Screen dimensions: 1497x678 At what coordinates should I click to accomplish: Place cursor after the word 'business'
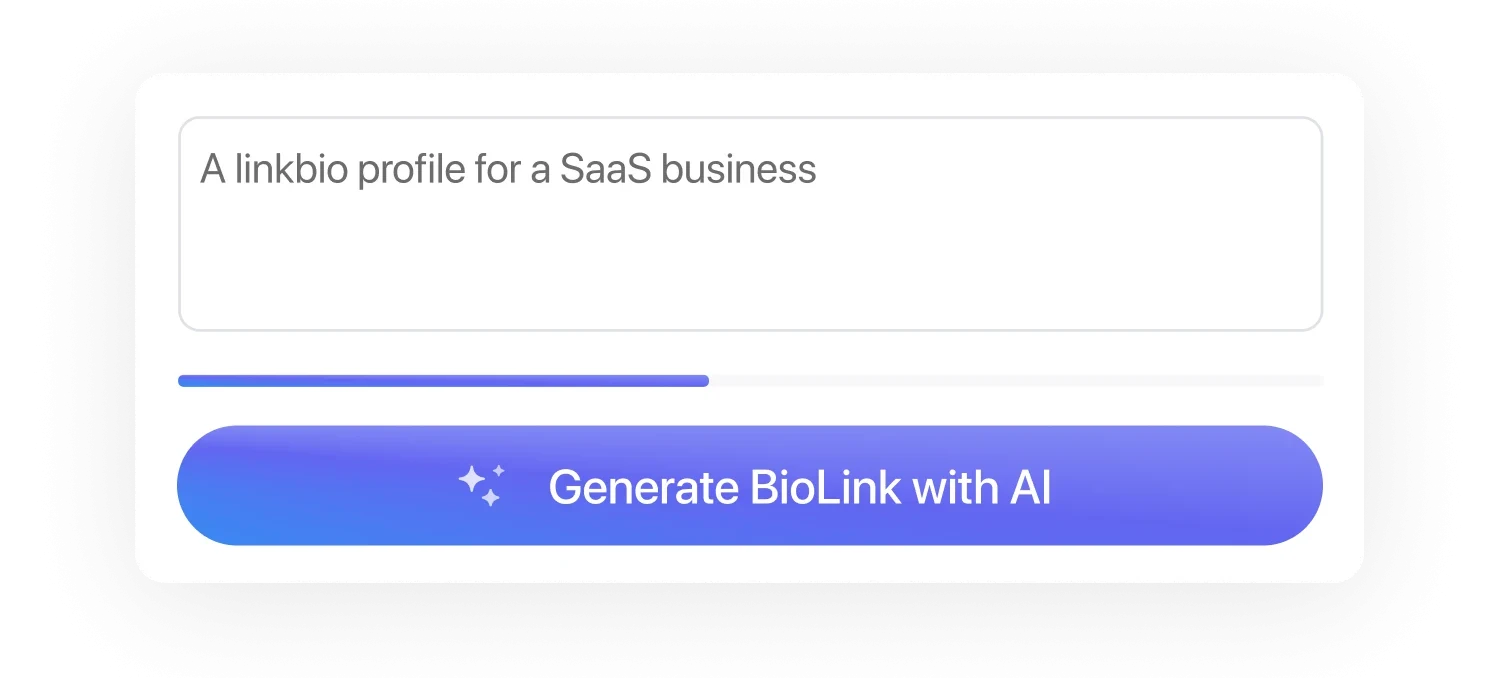pos(818,170)
